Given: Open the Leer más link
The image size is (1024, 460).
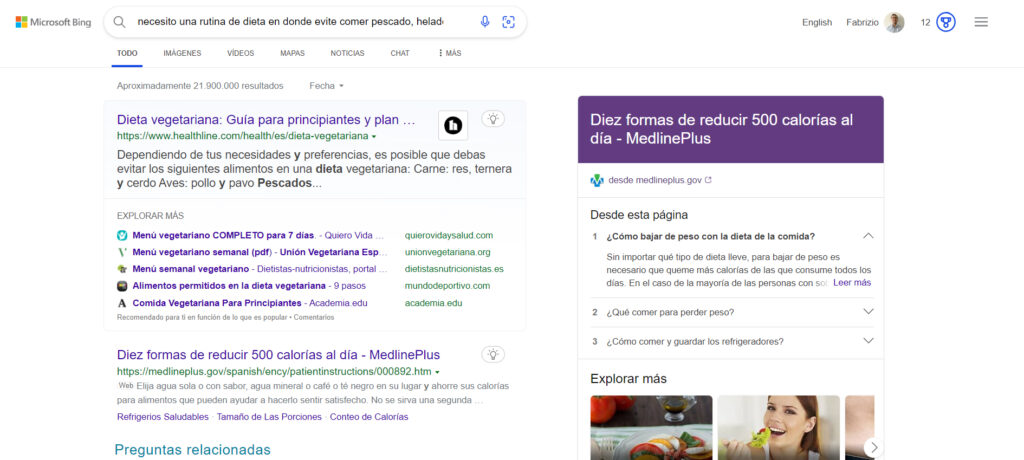Looking at the screenshot, I should (x=851, y=283).
